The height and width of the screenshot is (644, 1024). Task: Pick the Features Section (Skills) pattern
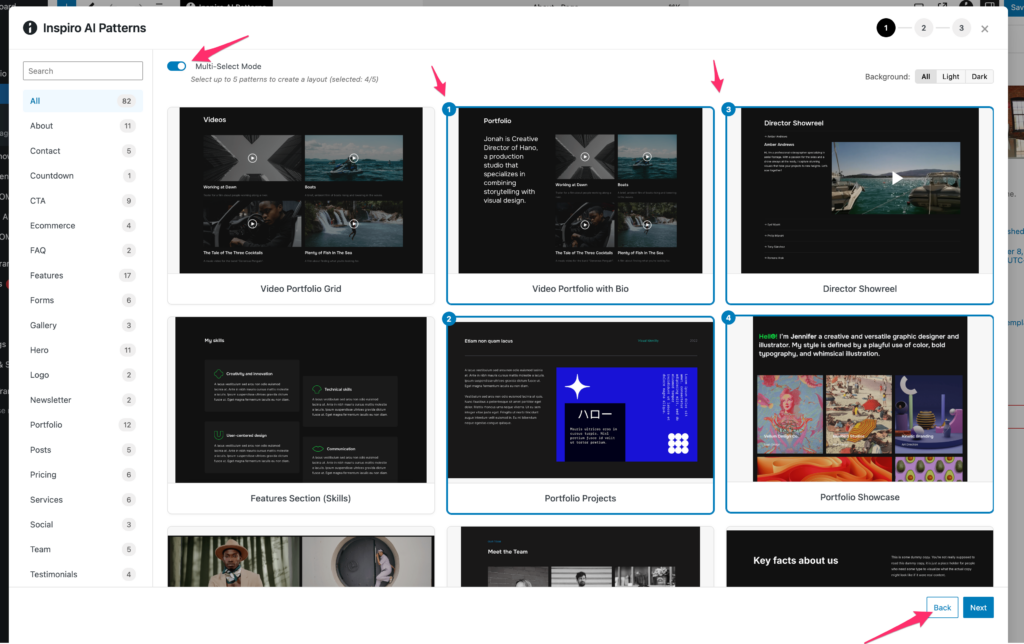(x=301, y=415)
